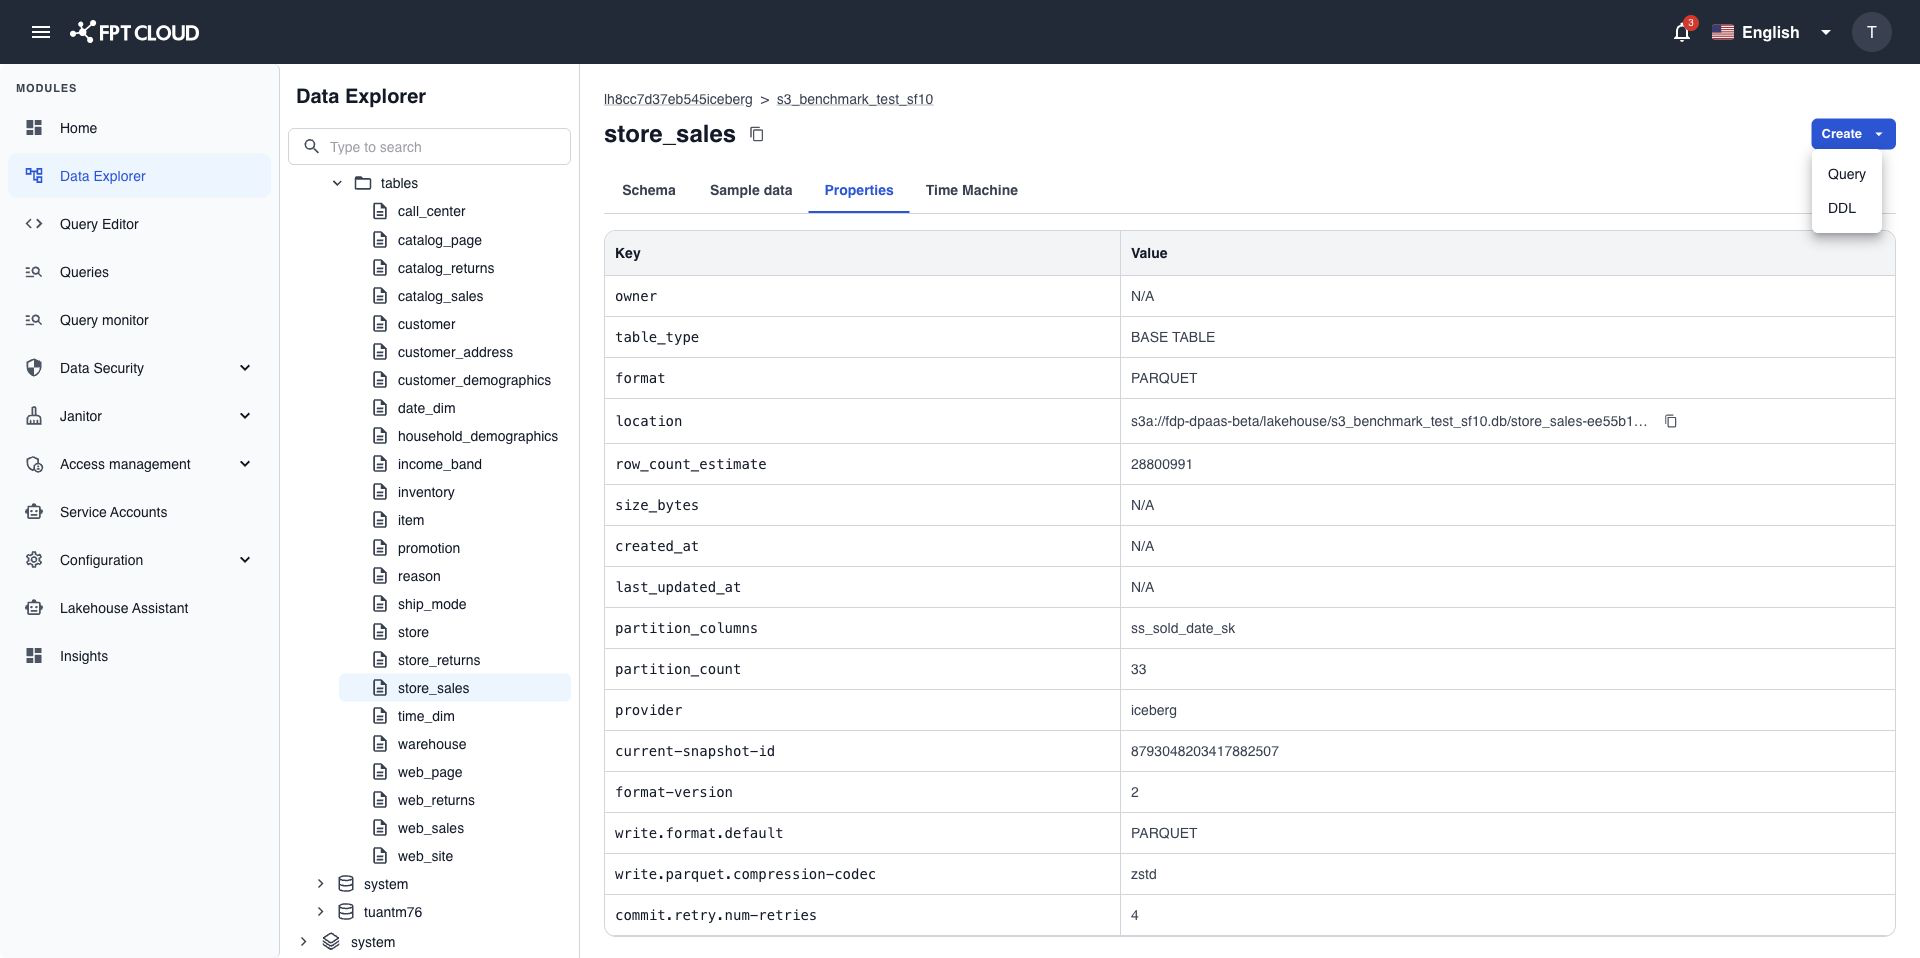
Task: Open the hamburger navigation menu
Action: point(41,32)
